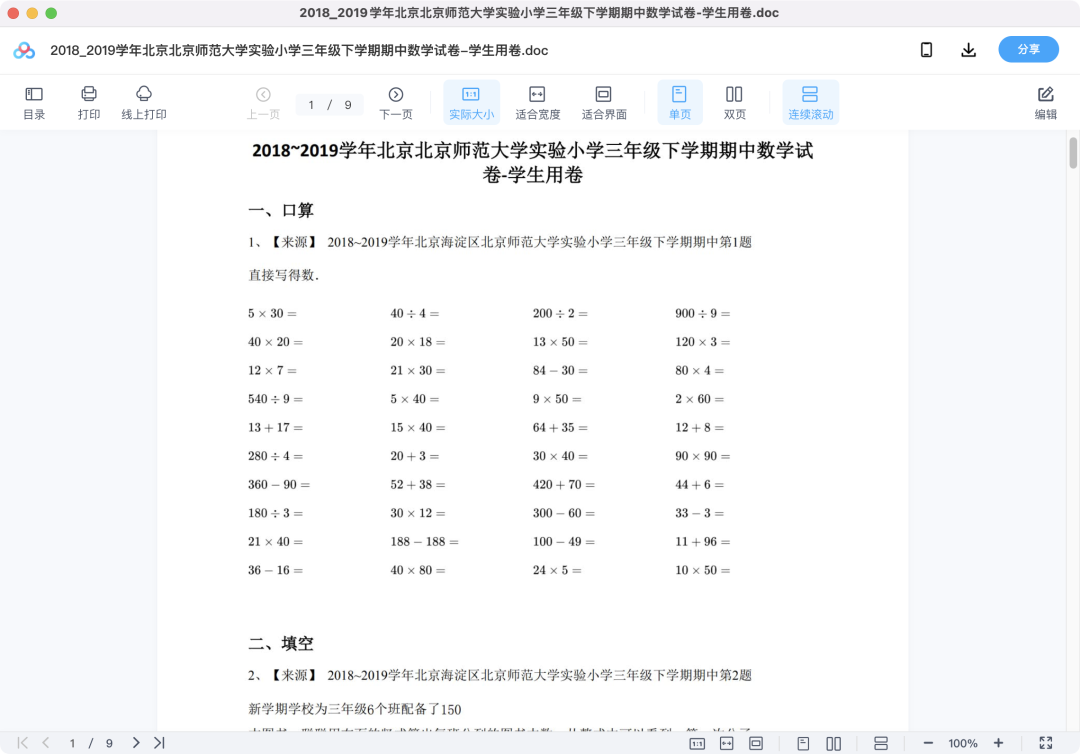This screenshot has height=754, width=1080.
Task: Go to previous page with 上一页
Action: 263,103
